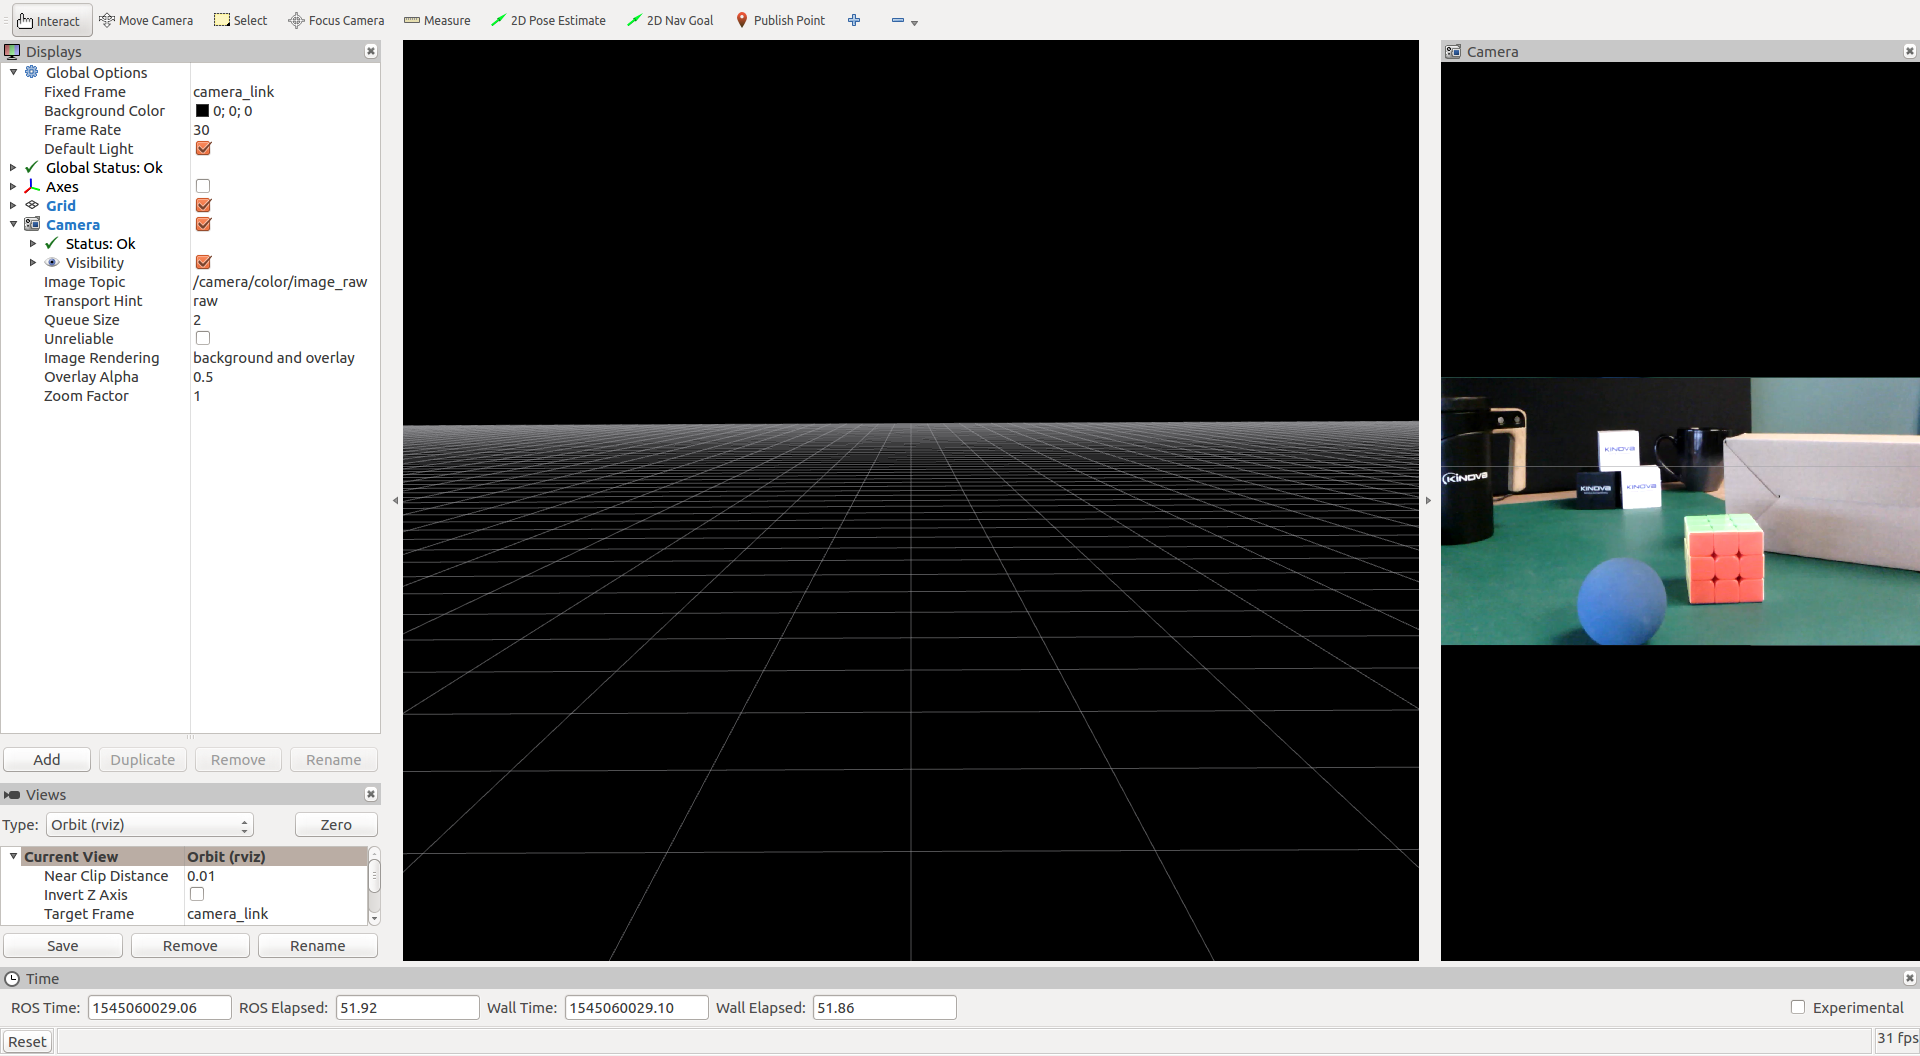
Task: Collapse left panel using the arrow handle
Action: pyautogui.click(x=395, y=500)
